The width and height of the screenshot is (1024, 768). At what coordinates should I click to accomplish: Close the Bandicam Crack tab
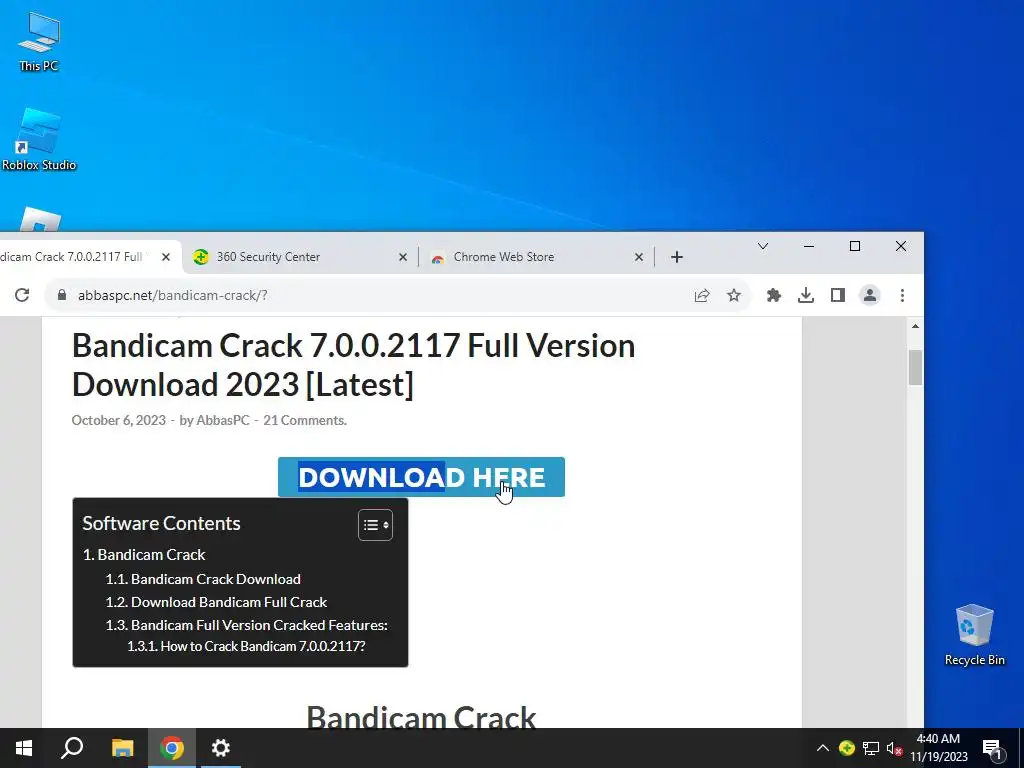click(x=166, y=257)
